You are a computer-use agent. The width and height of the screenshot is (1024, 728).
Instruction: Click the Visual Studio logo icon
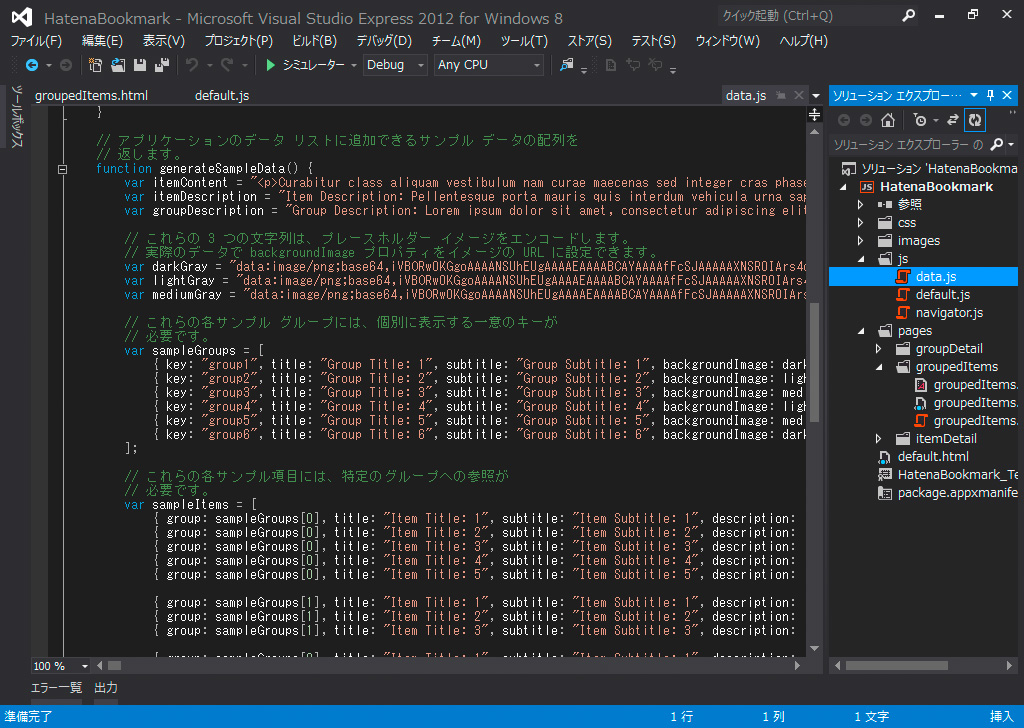click(x=22, y=17)
